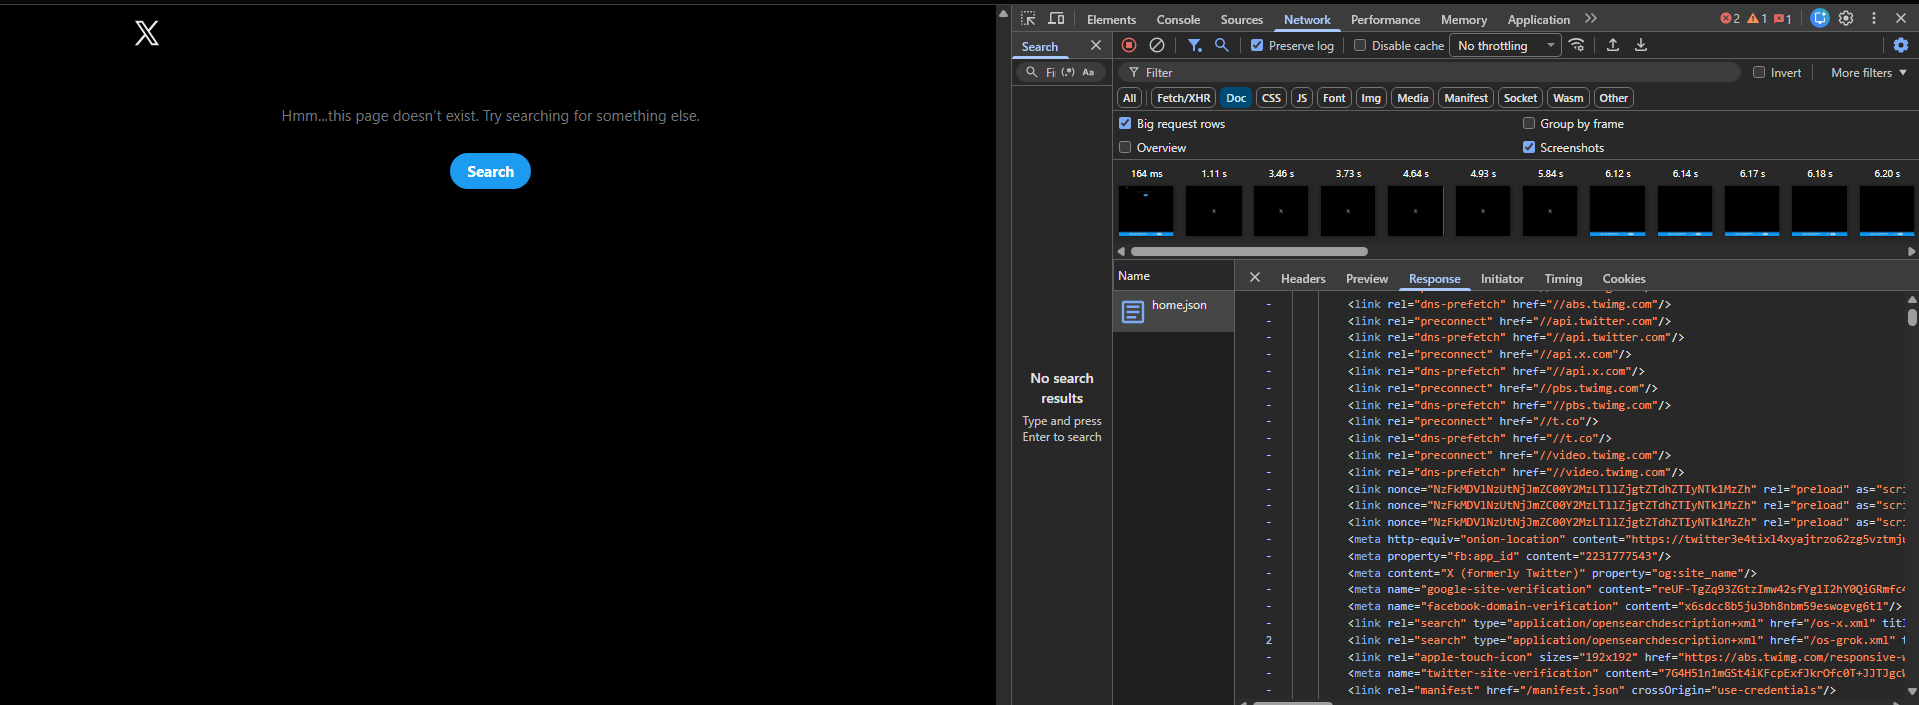Click the network conditions wifi icon
The height and width of the screenshot is (705, 1919).
coord(1577,45)
